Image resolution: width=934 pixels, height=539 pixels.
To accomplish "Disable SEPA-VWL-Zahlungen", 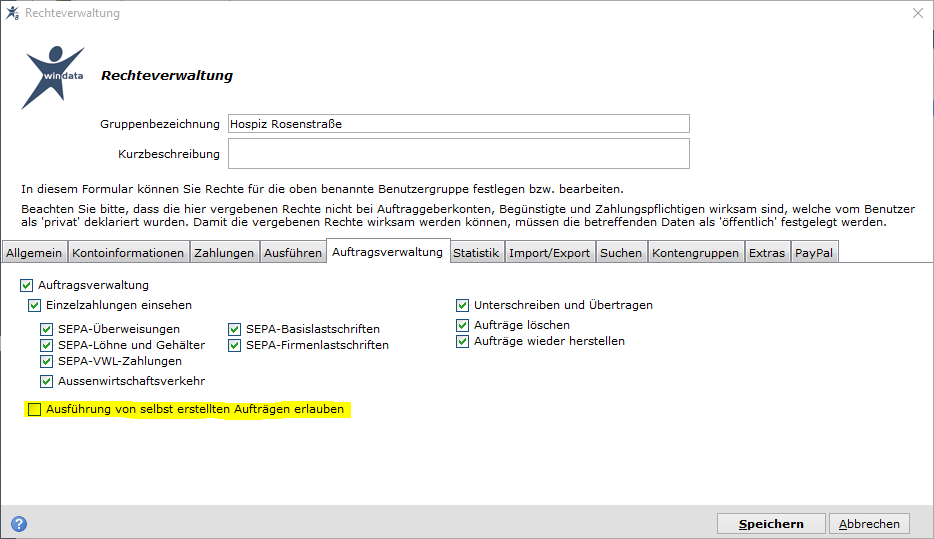I will pos(46,362).
